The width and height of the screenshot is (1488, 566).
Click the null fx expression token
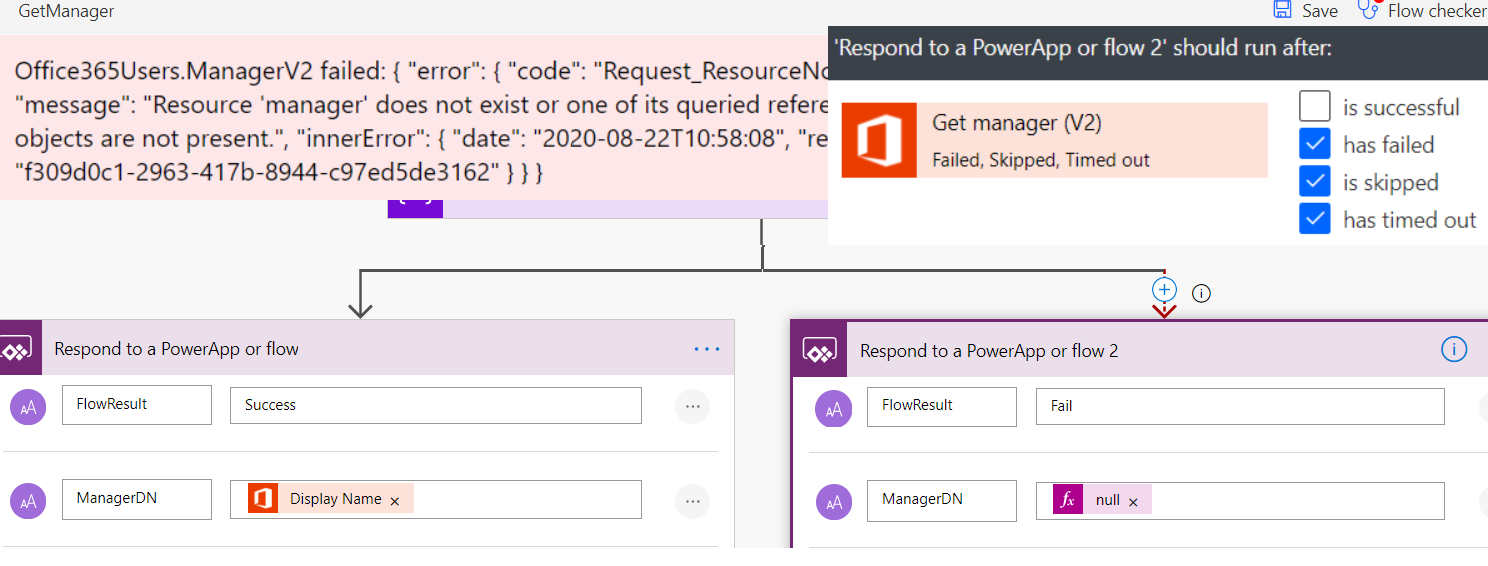(1101, 500)
